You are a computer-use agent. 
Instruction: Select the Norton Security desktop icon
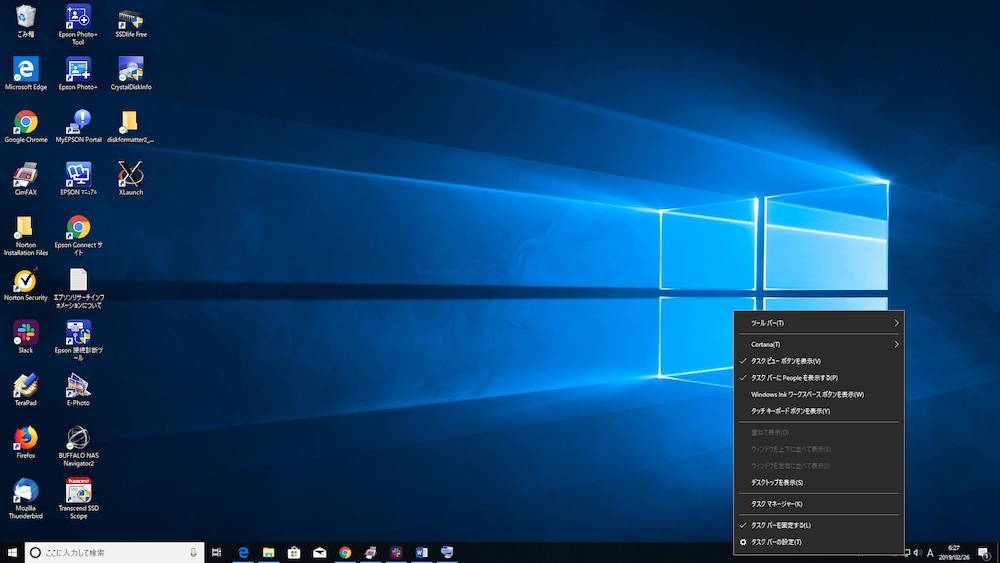(26, 284)
